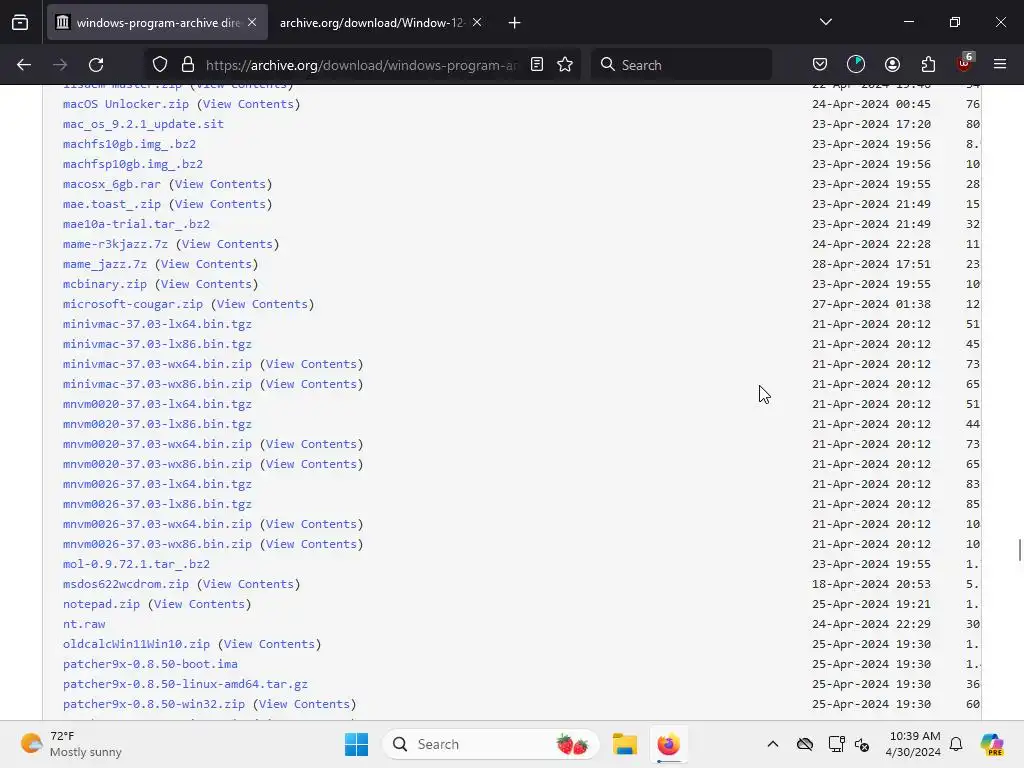Download macosx_6gb.rar
This screenshot has width=1024, height=768.
click(x=112, y=184)
